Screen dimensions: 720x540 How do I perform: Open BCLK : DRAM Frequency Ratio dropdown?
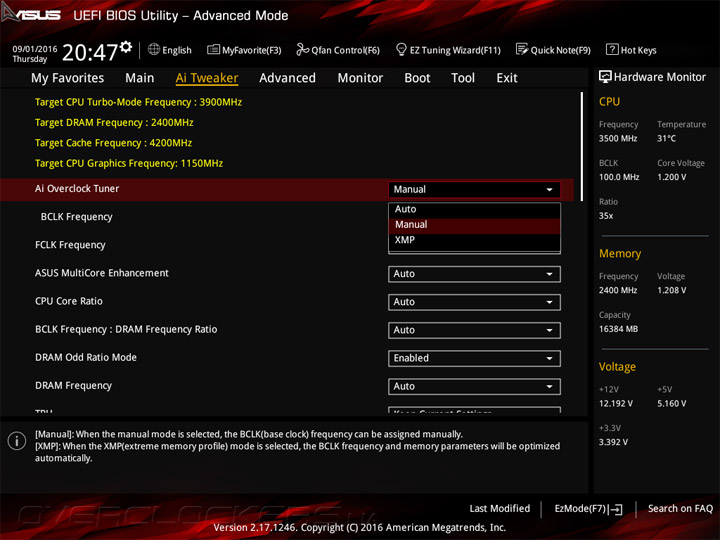474,330
